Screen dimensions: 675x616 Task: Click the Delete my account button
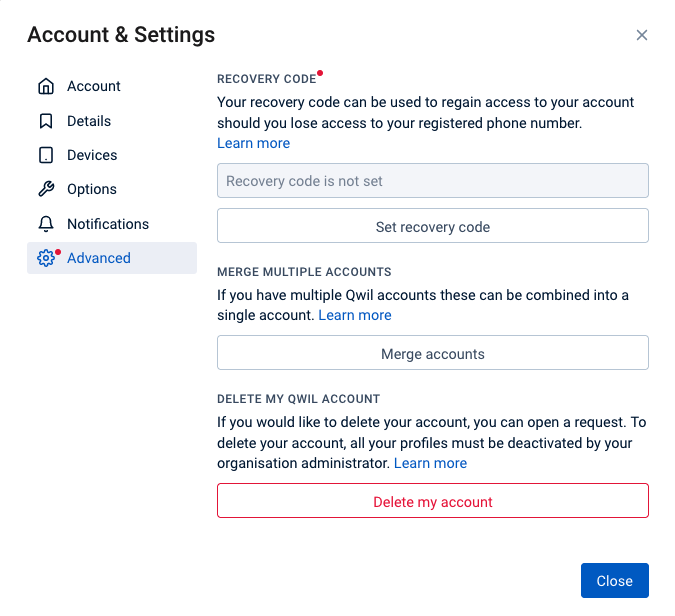point(433,501)
